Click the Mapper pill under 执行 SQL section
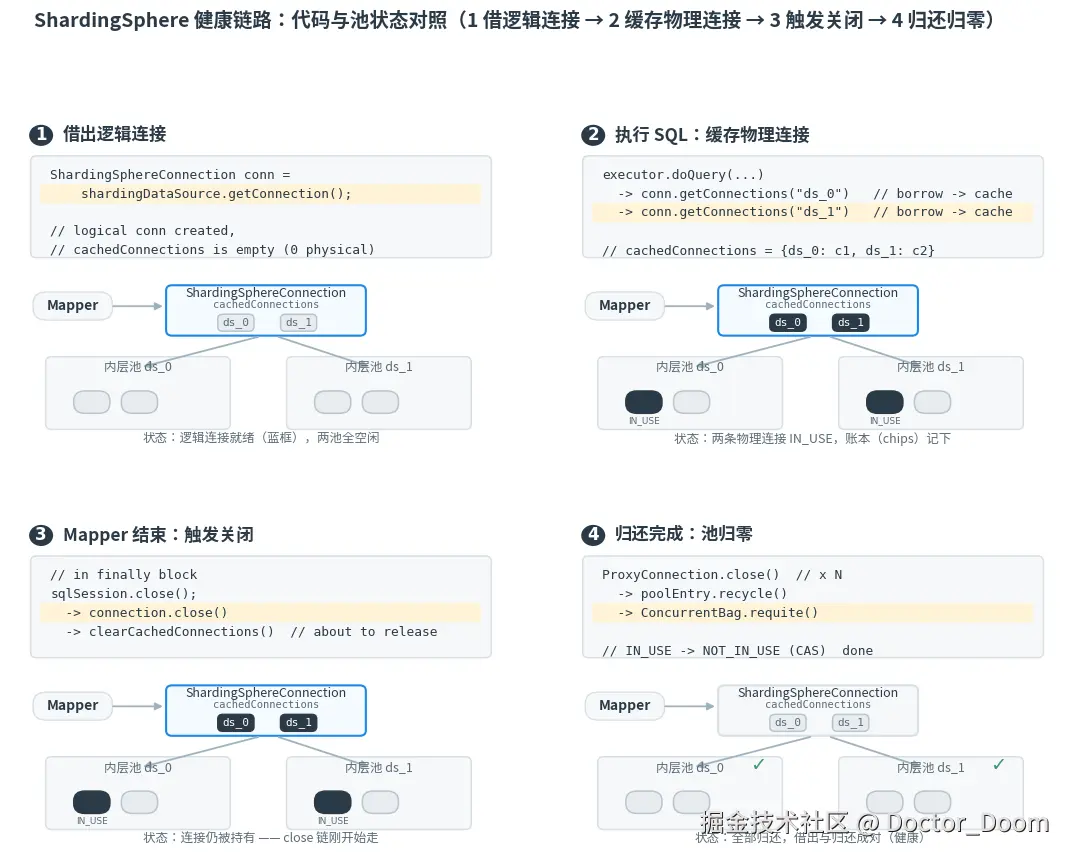 (625, 305)
